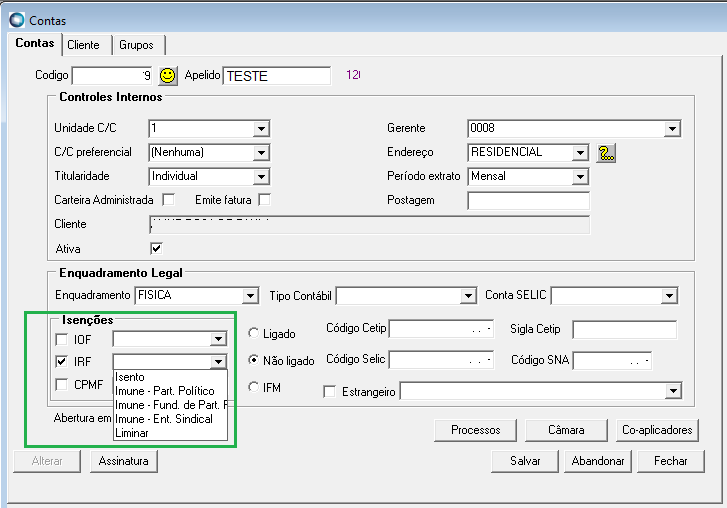Choose the IFM radio option

tap(254, 387)
